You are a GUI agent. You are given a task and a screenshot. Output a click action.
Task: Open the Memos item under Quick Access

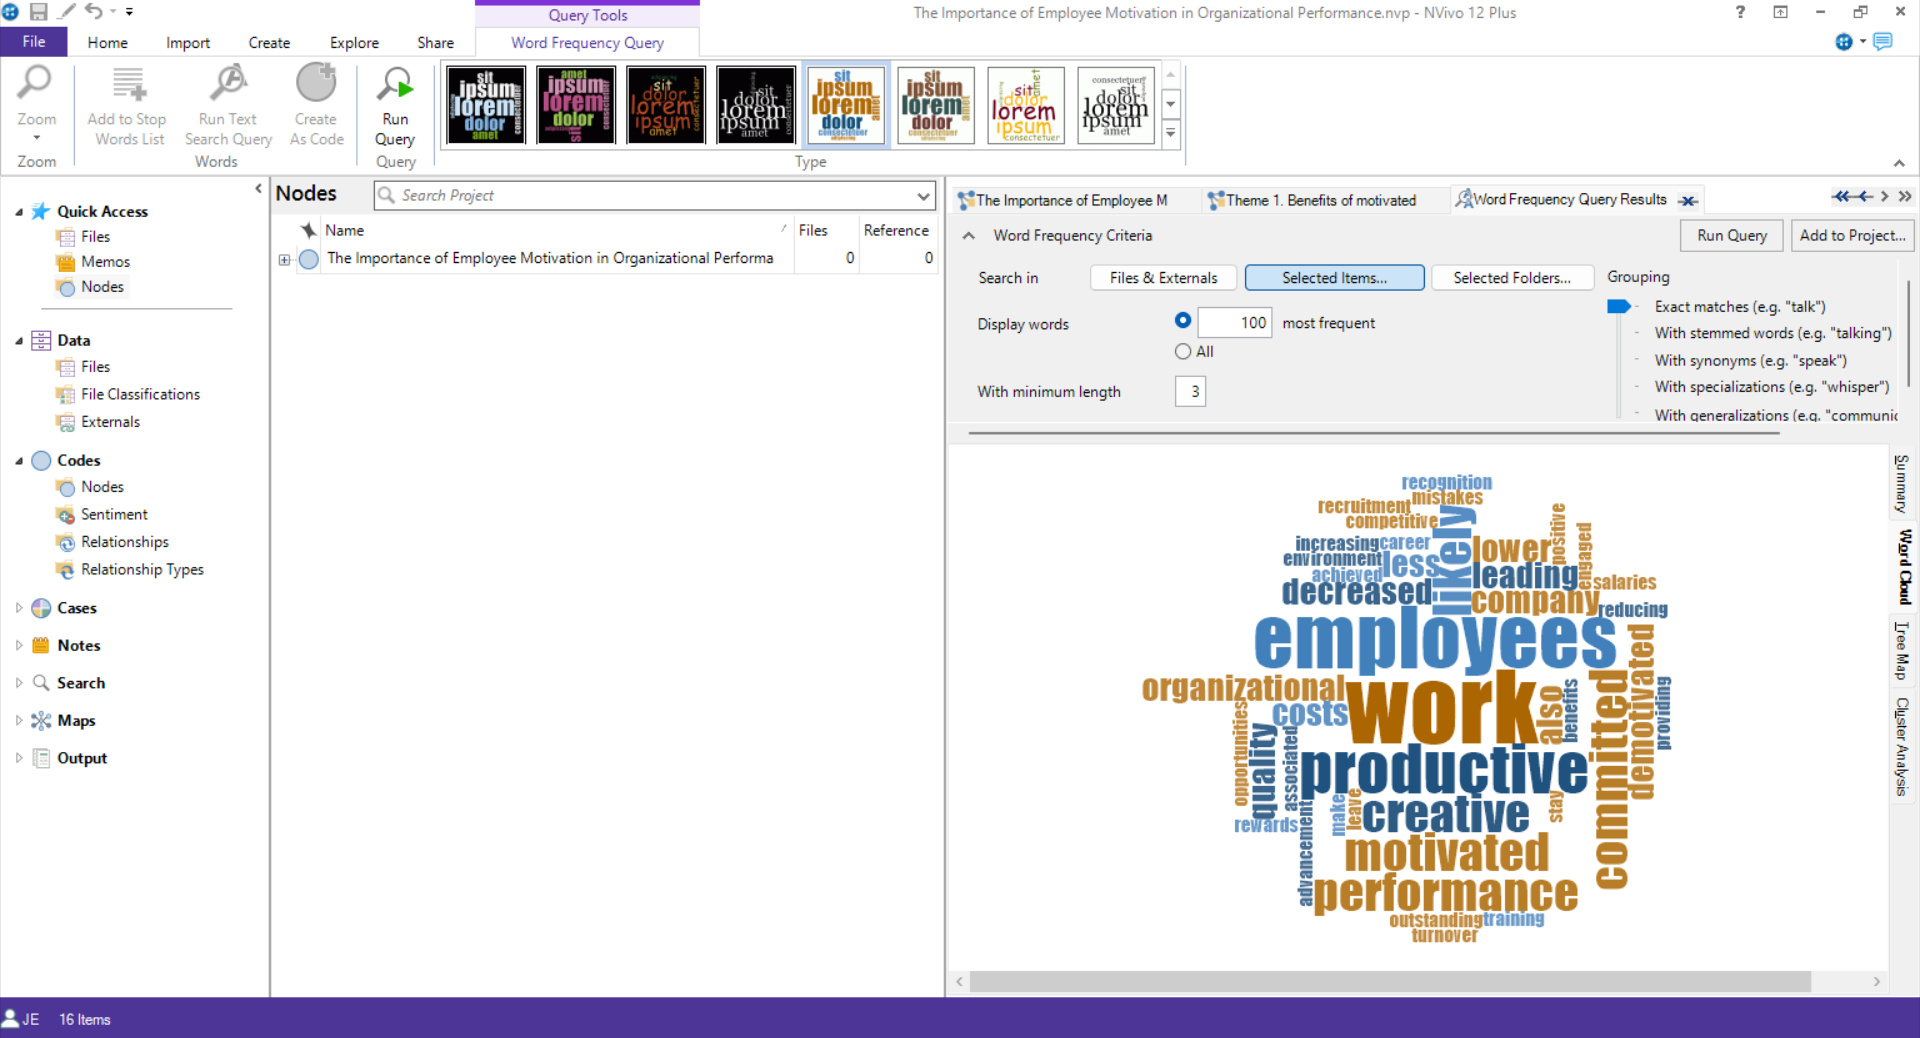coord(104,261)
